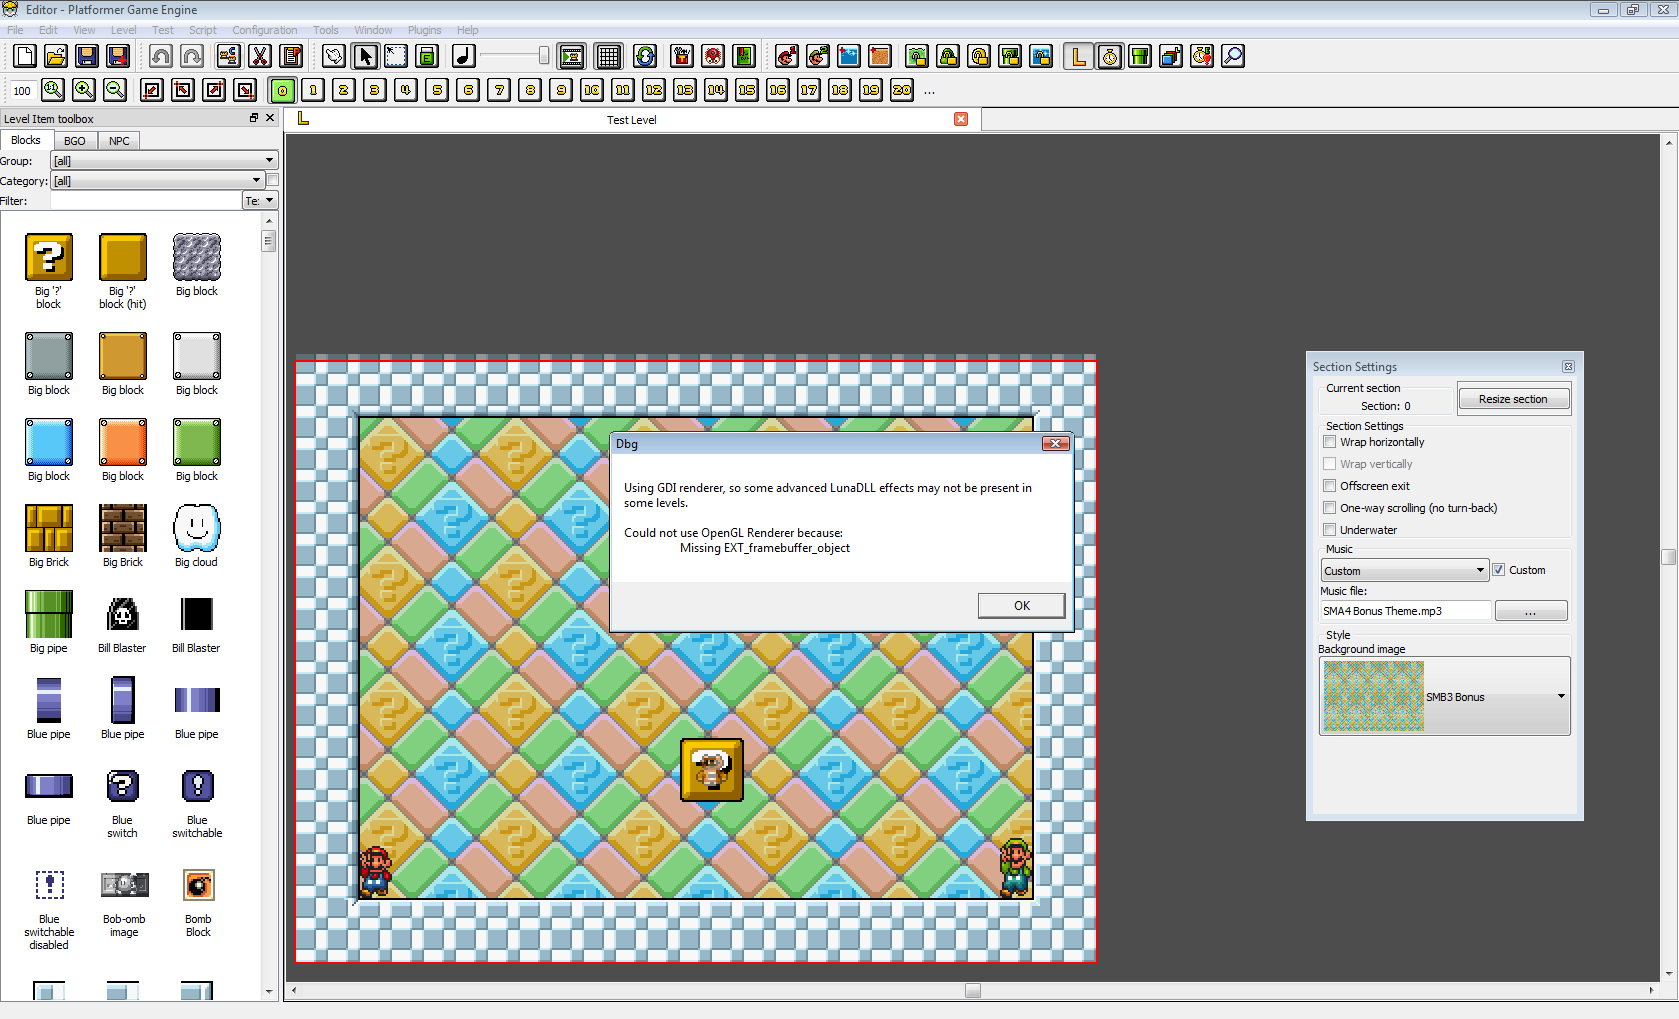The height and width of the screenshot is (1019, 1679).
Task: Click the zoom percentage 100 field
Action: click(x=22, y=91)
